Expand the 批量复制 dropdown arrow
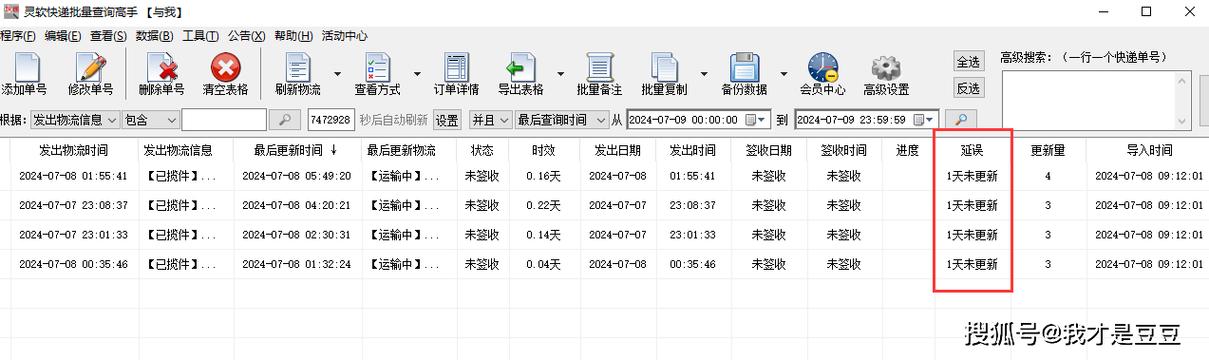1209x360 pixels. [x=704, y=74]
